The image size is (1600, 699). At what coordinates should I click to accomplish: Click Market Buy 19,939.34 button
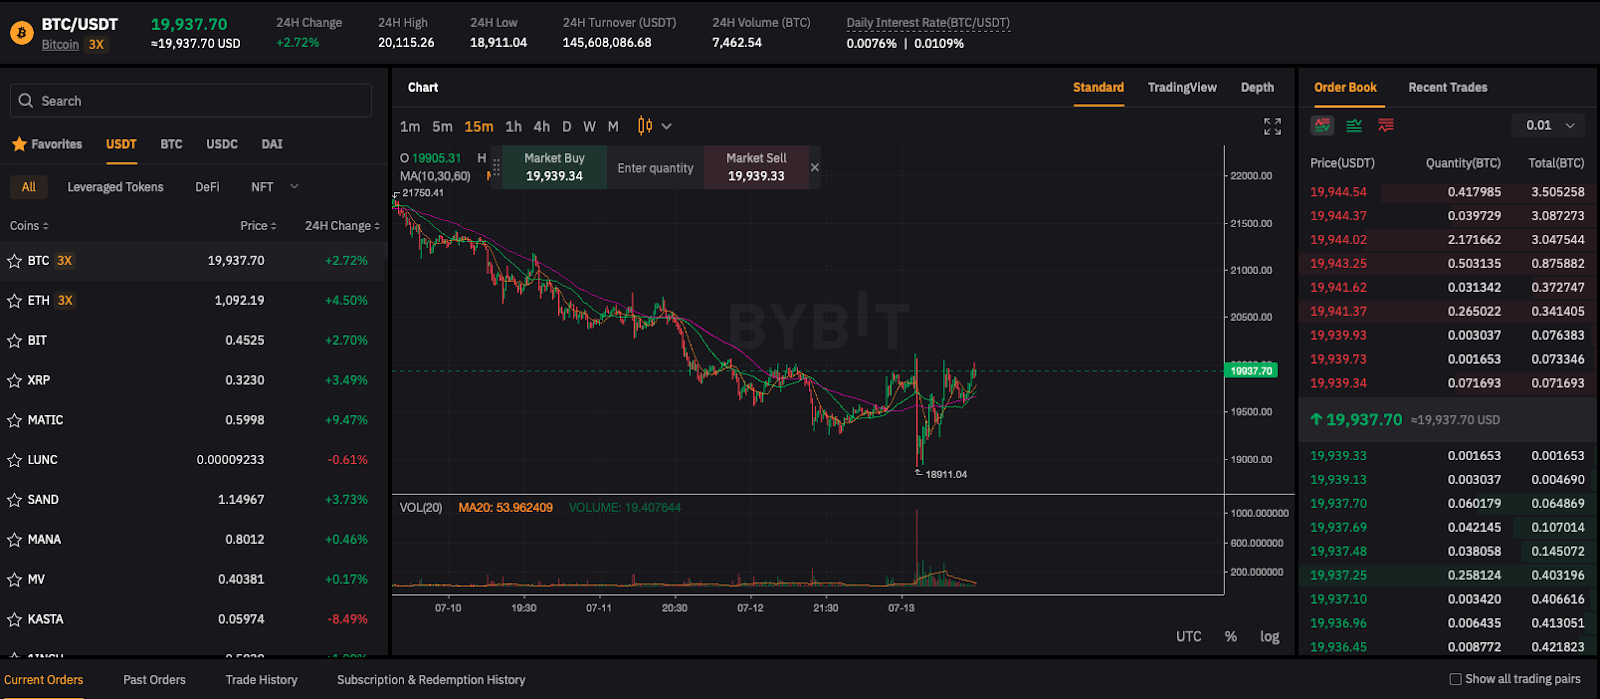554,167
